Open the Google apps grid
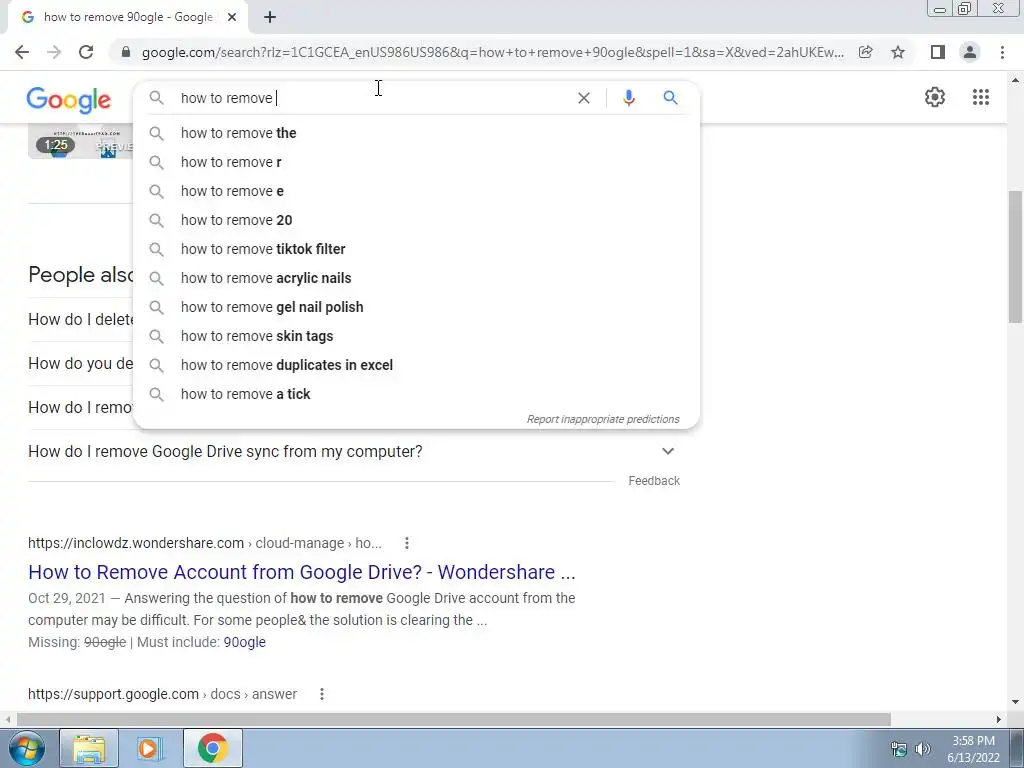Image resolution: width=1024 pixels, height=768 pixels. [x=980, y=97]
